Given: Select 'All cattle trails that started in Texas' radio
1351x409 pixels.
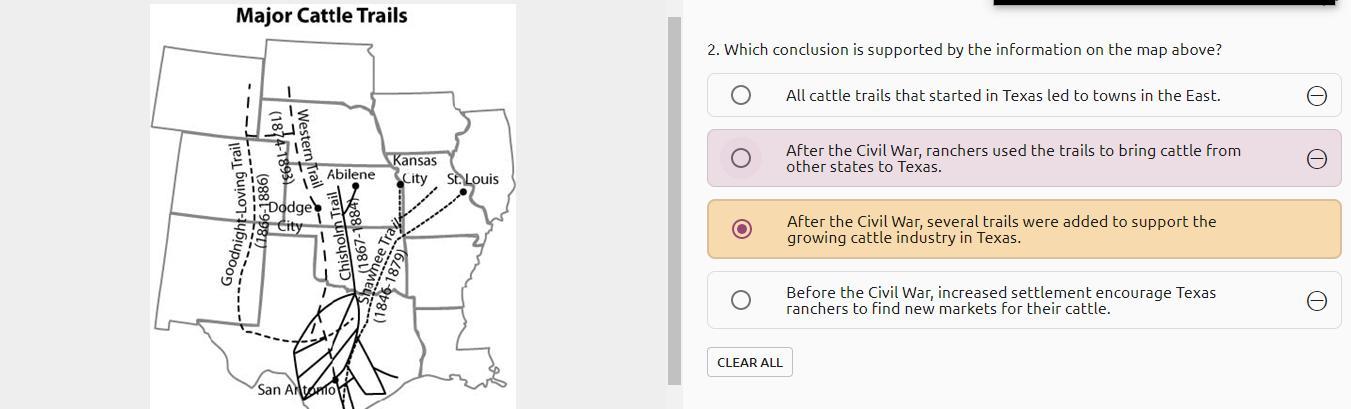Looking at the screenshot, I should pyautogui.click(x=740, y=95).
